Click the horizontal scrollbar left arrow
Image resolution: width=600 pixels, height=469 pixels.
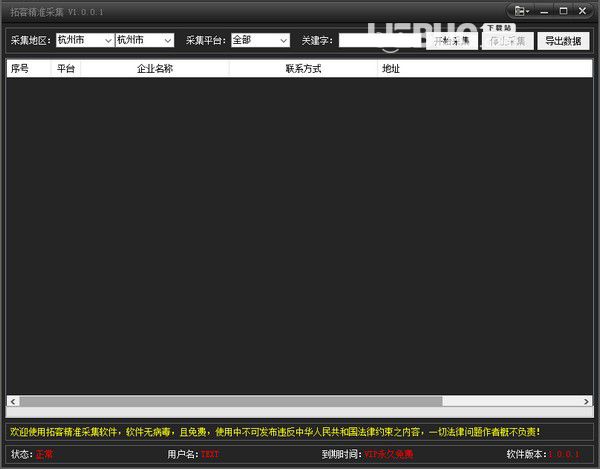[x=13, y=401]
